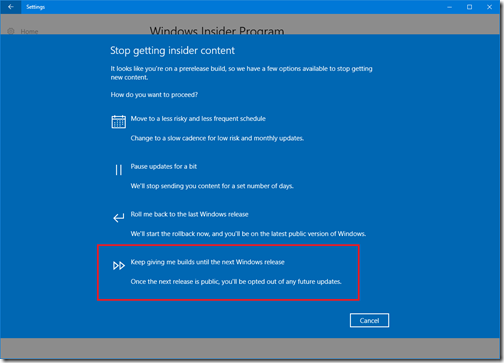Select 'Pause updates for a bit'
The height and width of the screenshot is (363, 504).
164,166
